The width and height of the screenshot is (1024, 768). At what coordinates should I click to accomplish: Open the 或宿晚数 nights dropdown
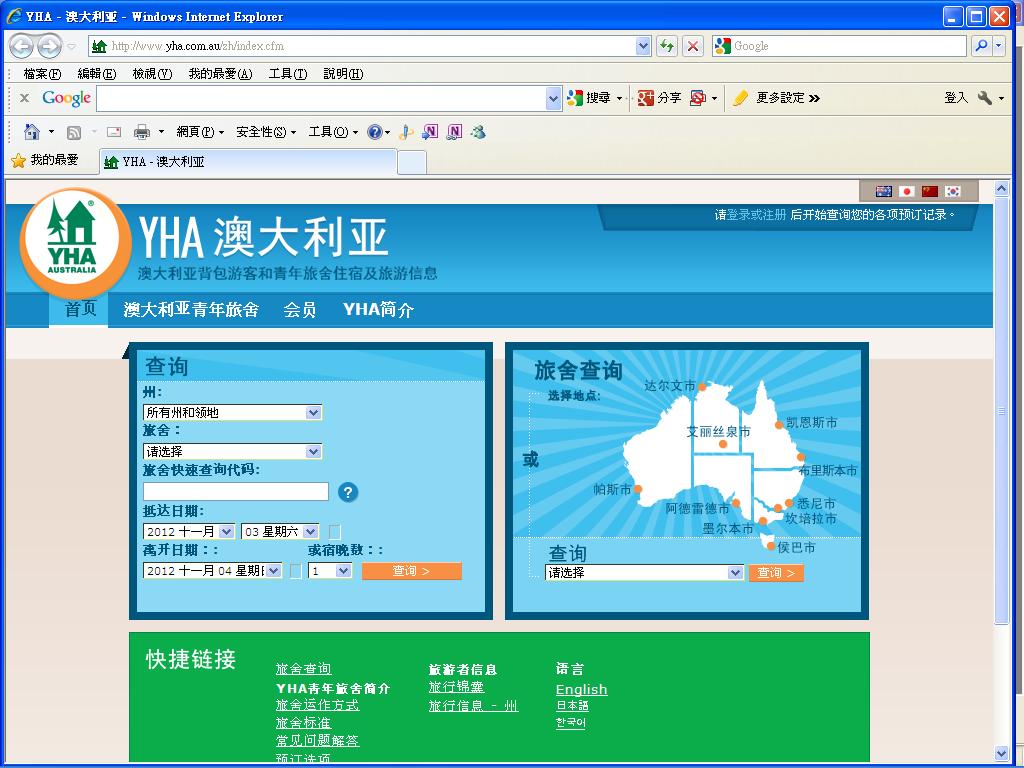point(330,571)
